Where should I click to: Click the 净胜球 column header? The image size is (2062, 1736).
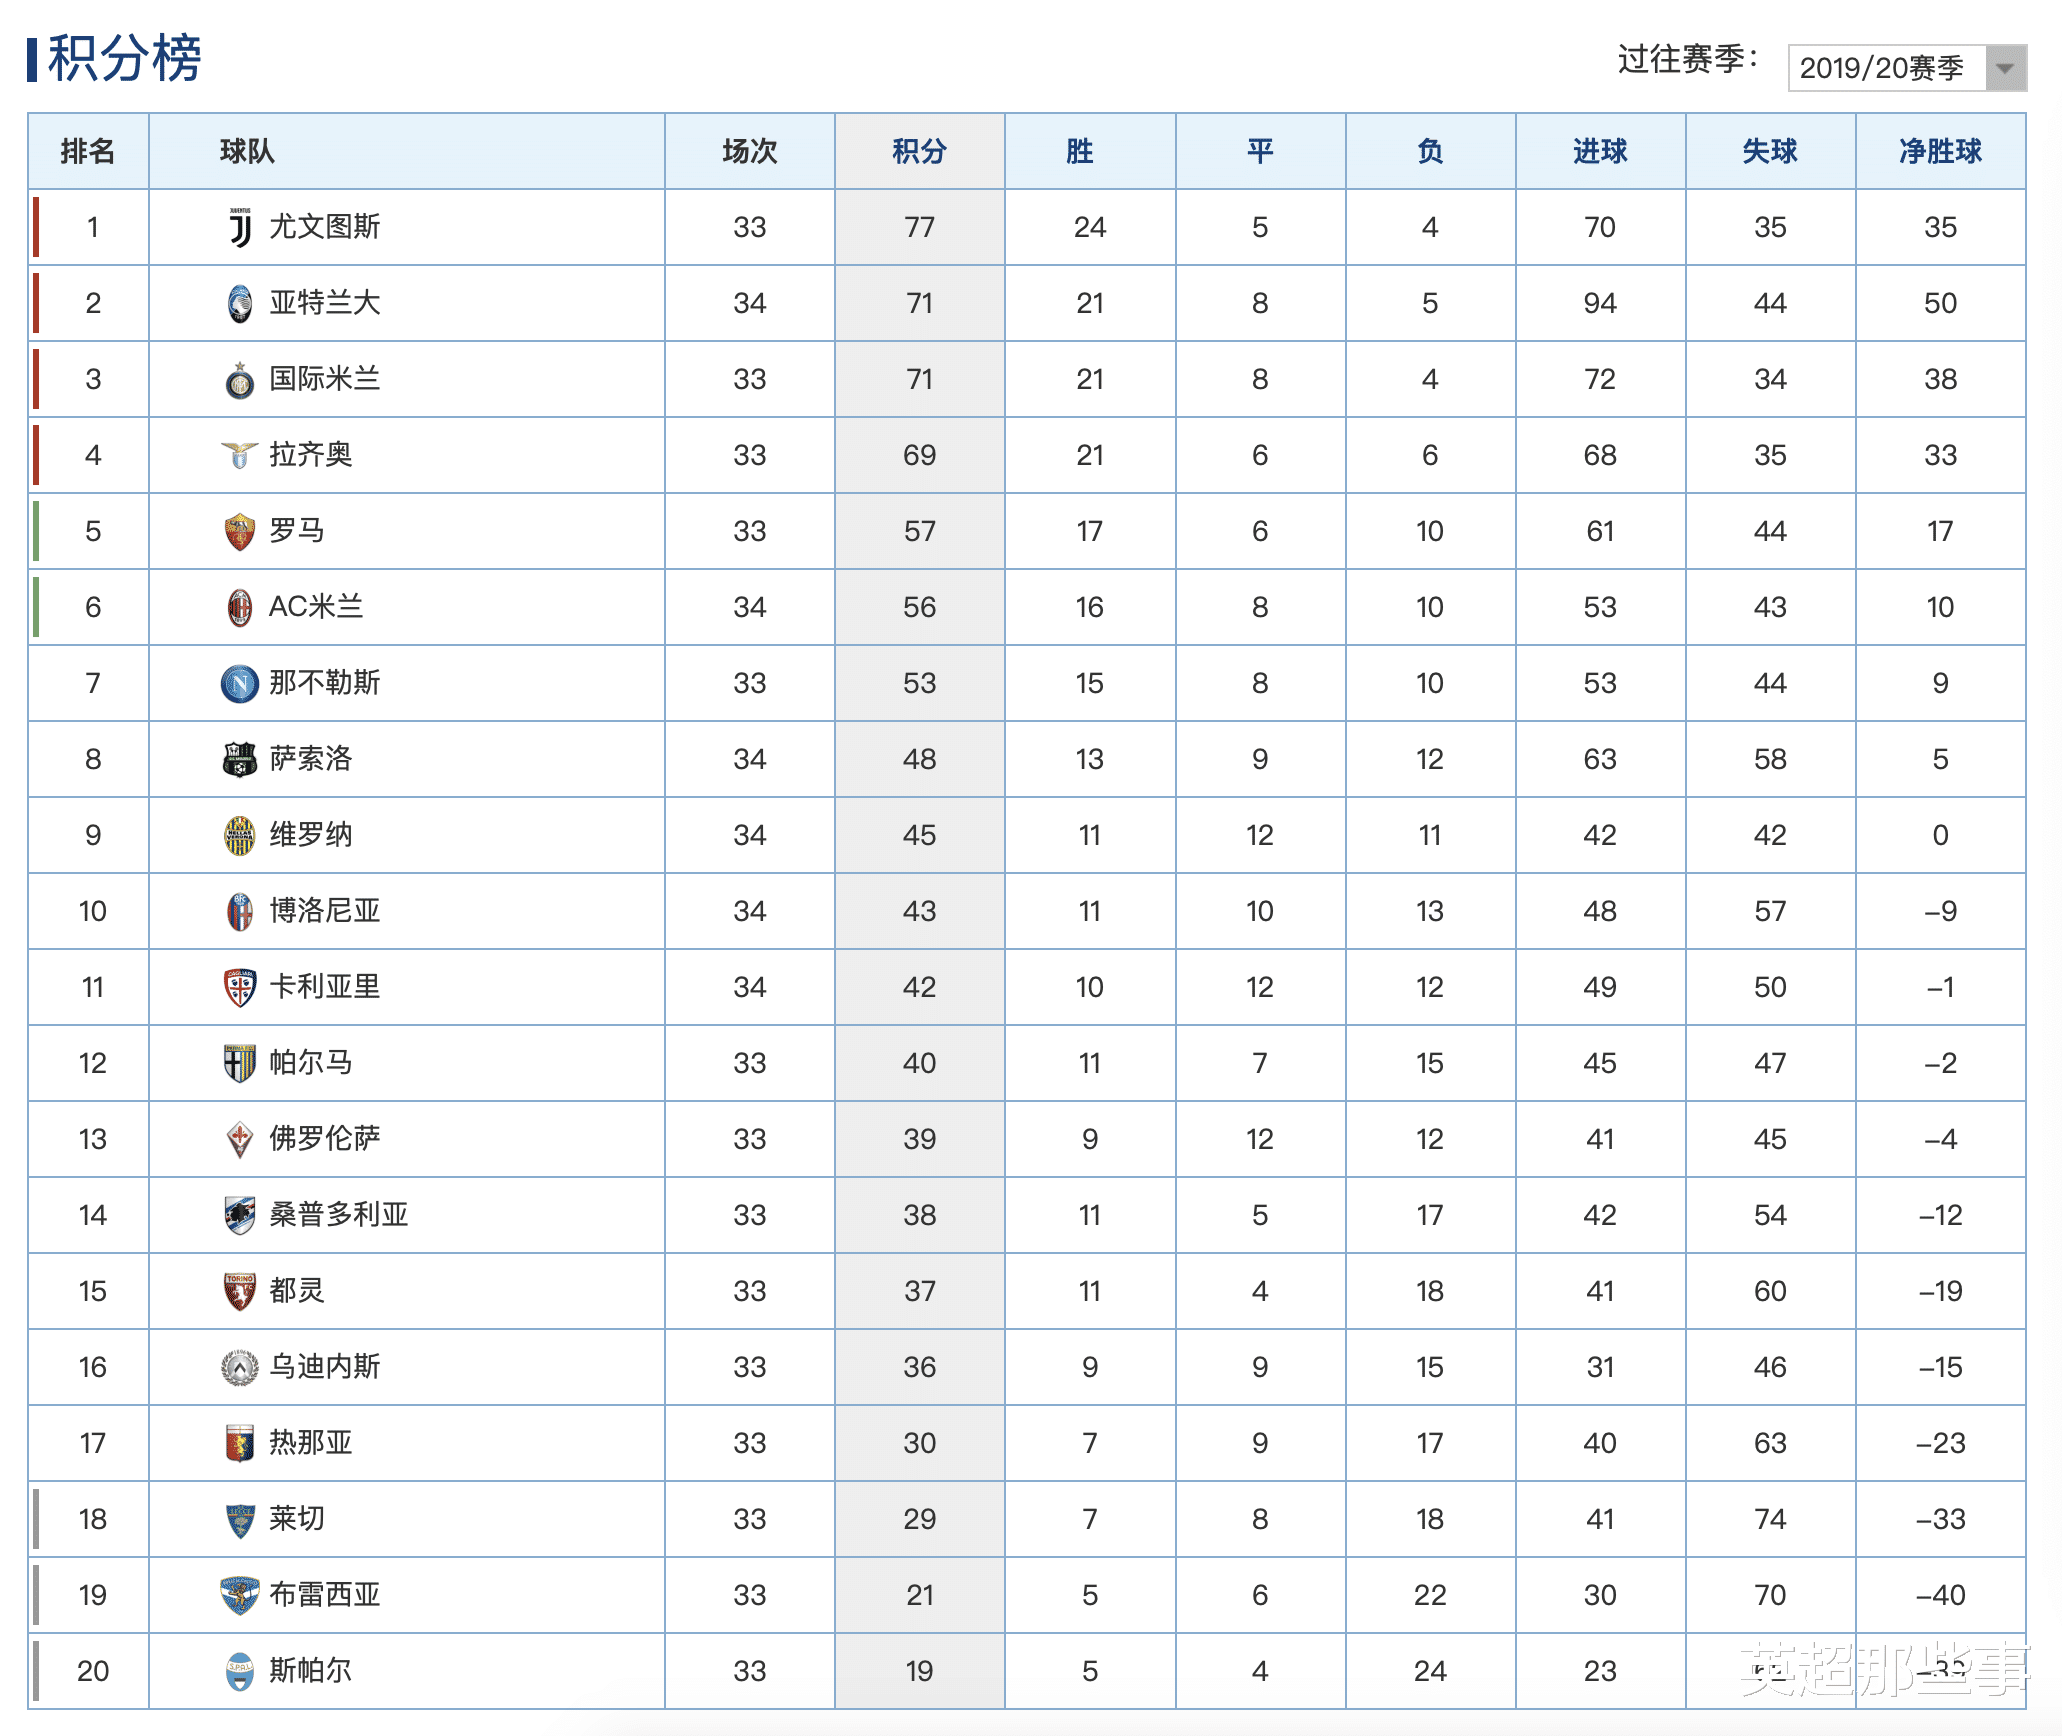(x=1940, y=151)
